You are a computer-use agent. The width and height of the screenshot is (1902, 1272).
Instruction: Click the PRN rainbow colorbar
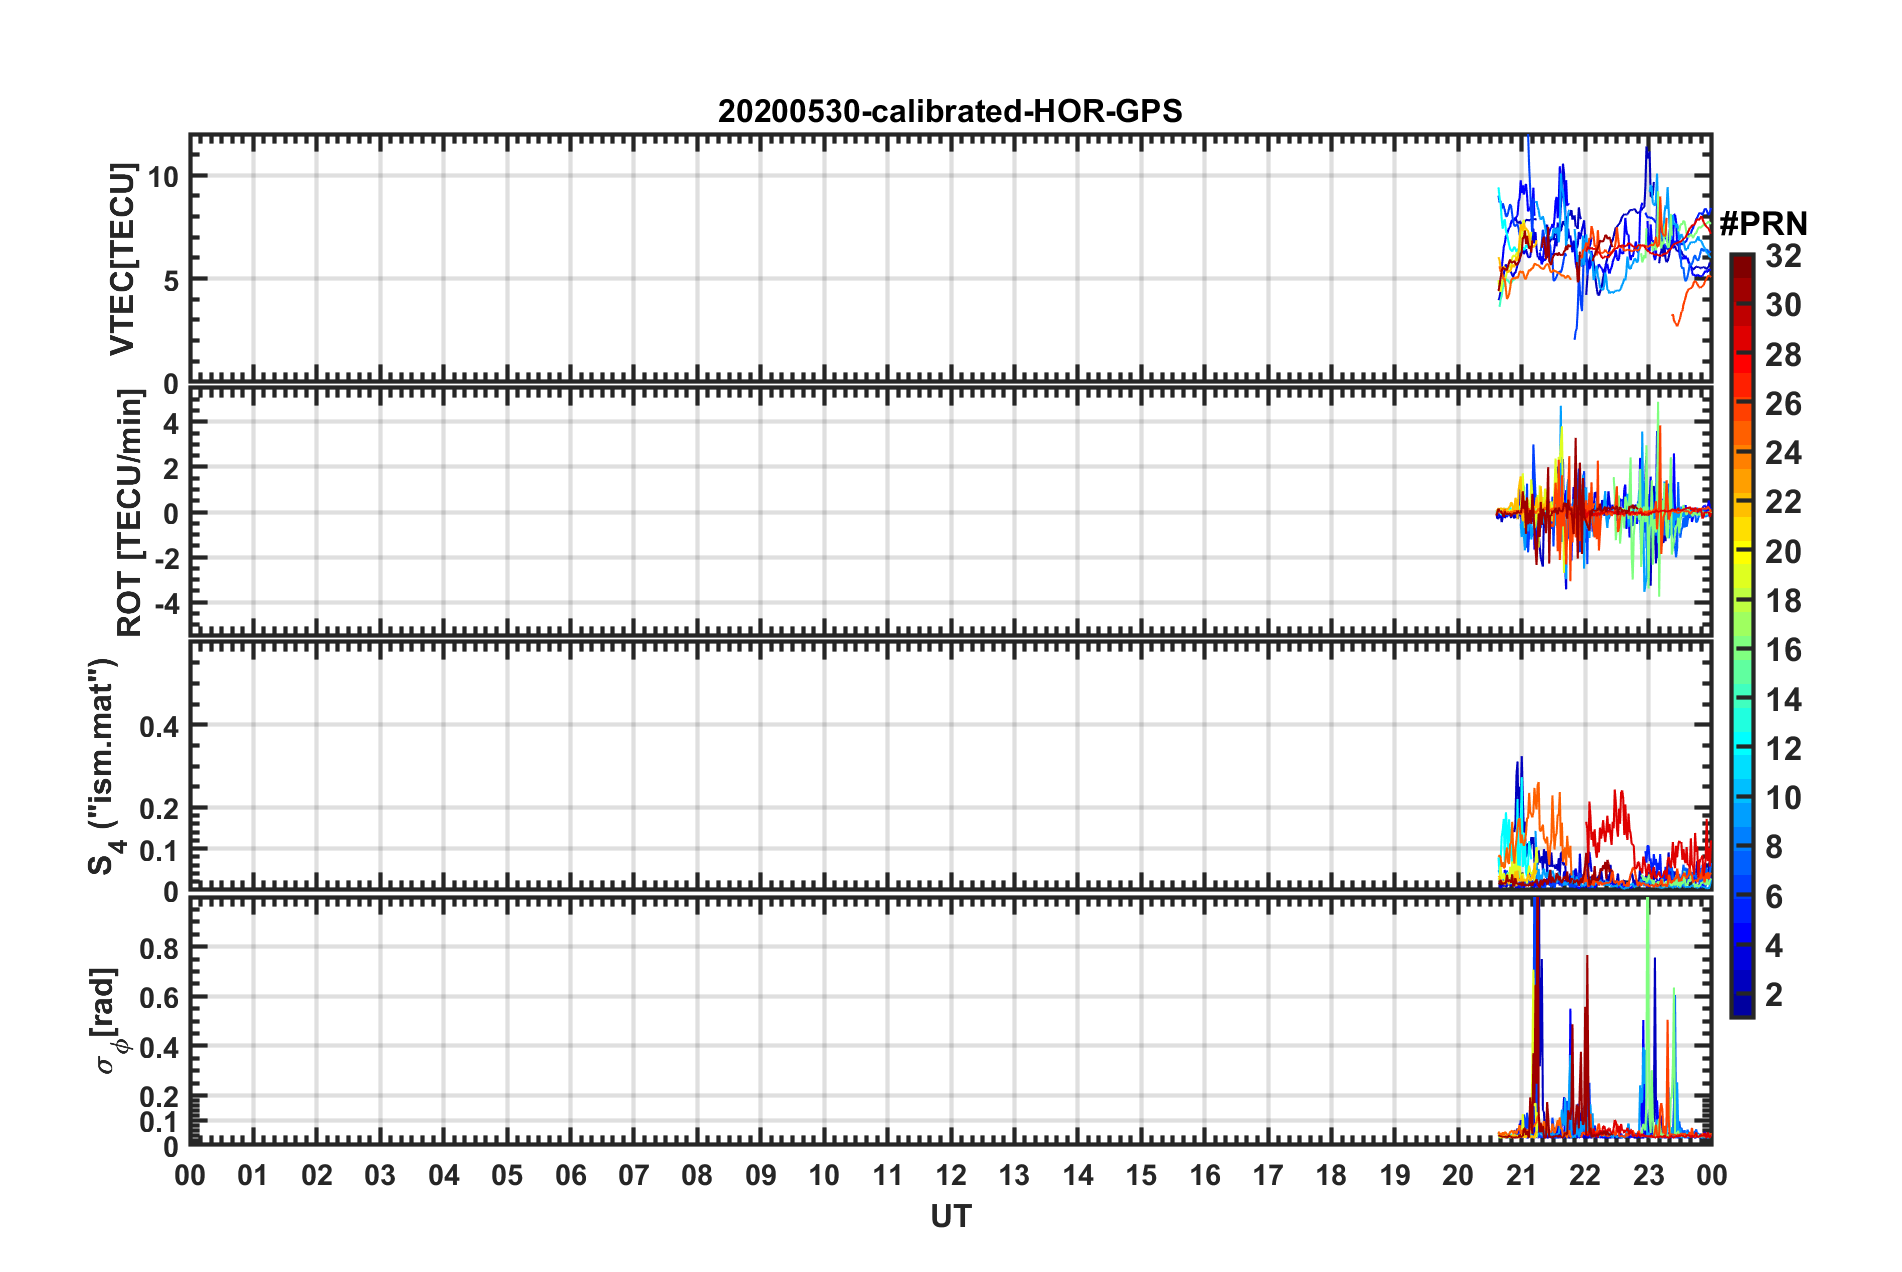tap(1741, 635)
